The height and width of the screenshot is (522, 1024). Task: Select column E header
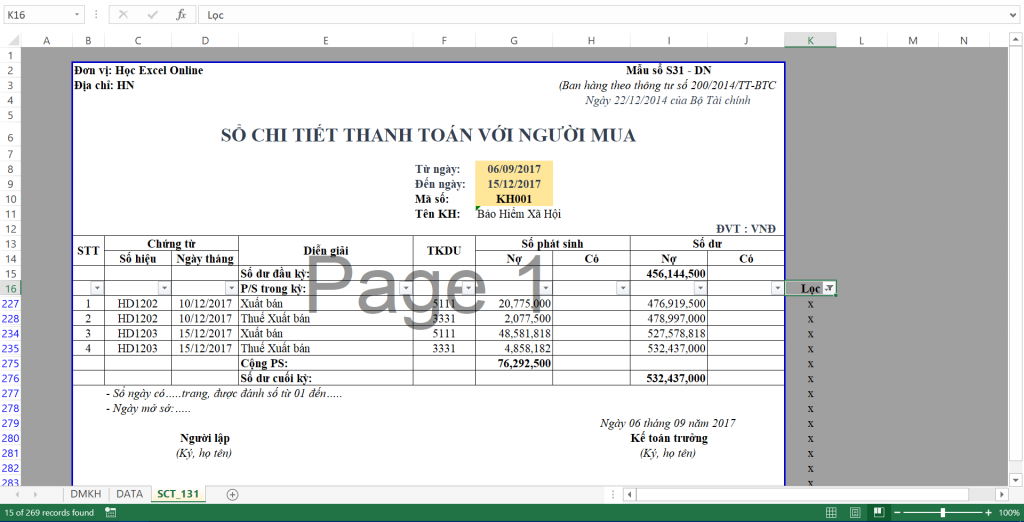[326, 41]
